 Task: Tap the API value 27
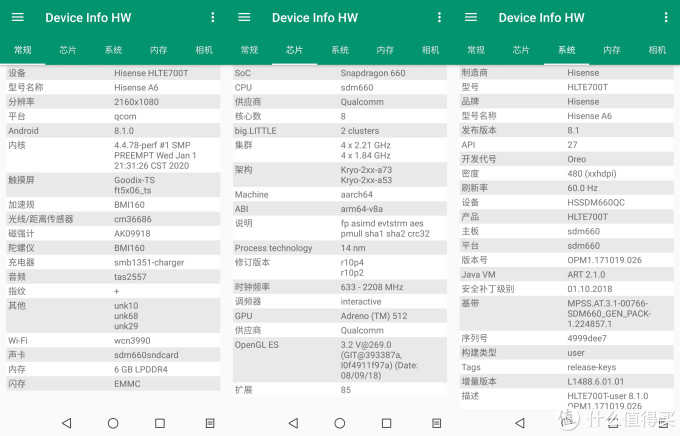point(572,145)
